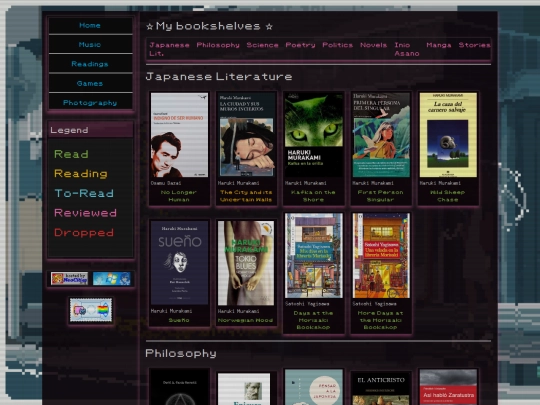
Task: Open the Novels shelf tab
Action: click(373, 45)
